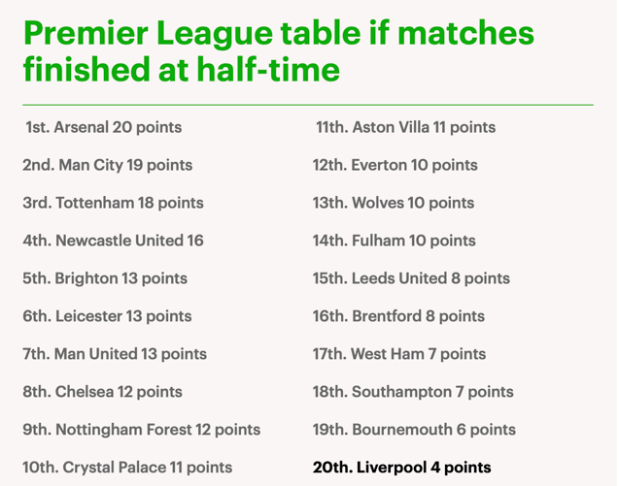Select the 17th. West Ham 7 points row
The height and width of the screenshot is (486, 619).
pos(399,354)
